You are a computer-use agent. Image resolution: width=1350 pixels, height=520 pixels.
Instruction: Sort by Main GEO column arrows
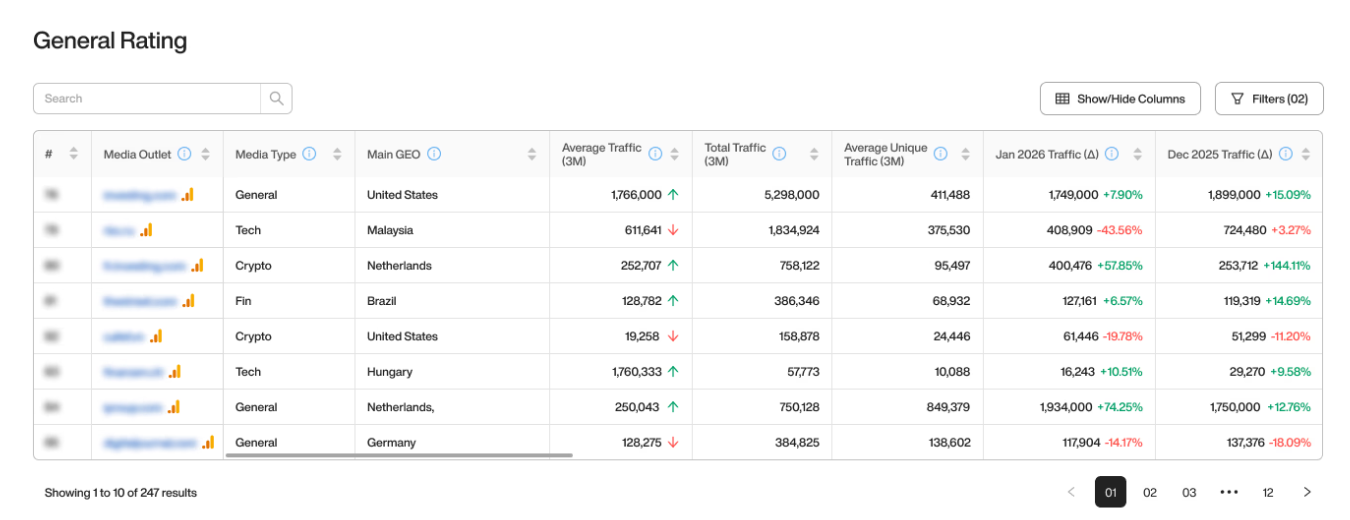(531, 154)
